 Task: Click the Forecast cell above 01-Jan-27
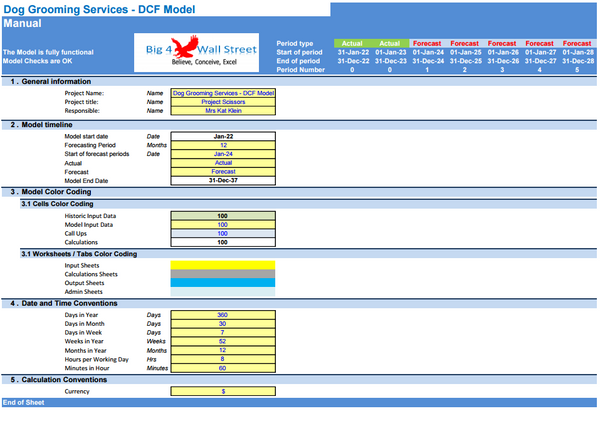[x=540, y=43]
